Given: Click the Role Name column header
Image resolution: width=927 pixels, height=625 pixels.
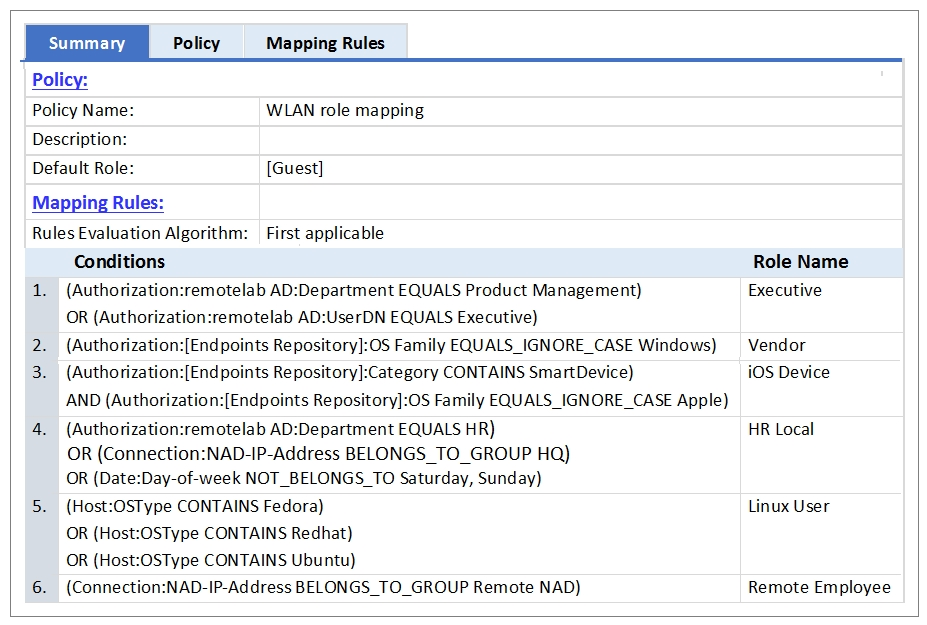Looking at the screenshot, I should pyautogui.click(x=800, y=262).
